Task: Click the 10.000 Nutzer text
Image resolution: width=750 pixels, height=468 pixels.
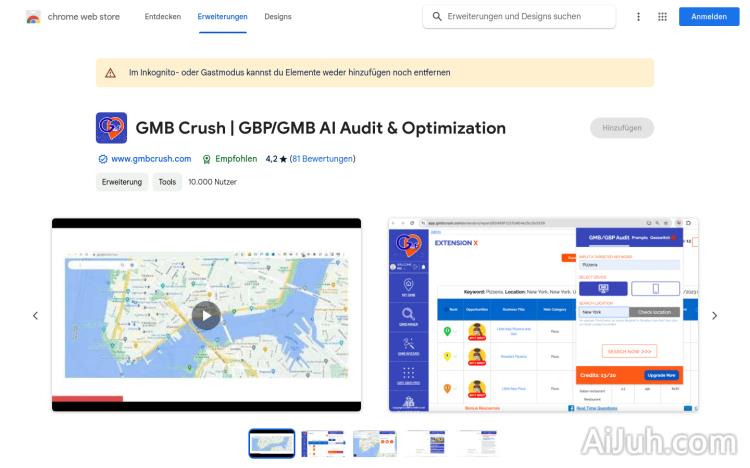Action: [212, 182]
